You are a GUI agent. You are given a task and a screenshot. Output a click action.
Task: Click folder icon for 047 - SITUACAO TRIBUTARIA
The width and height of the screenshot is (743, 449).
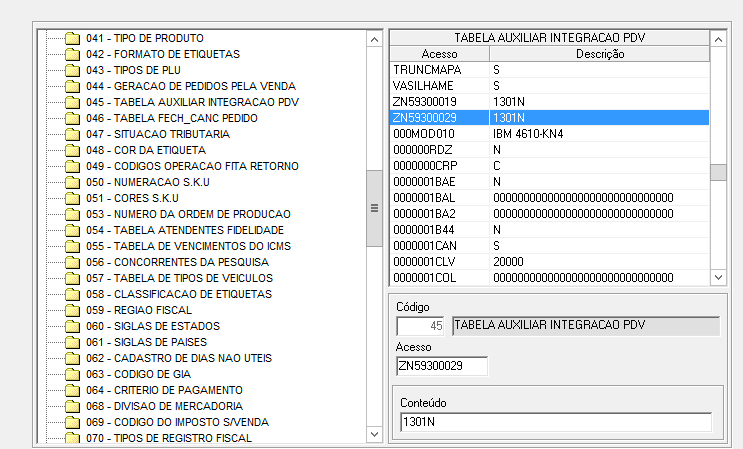coord(72,135)
